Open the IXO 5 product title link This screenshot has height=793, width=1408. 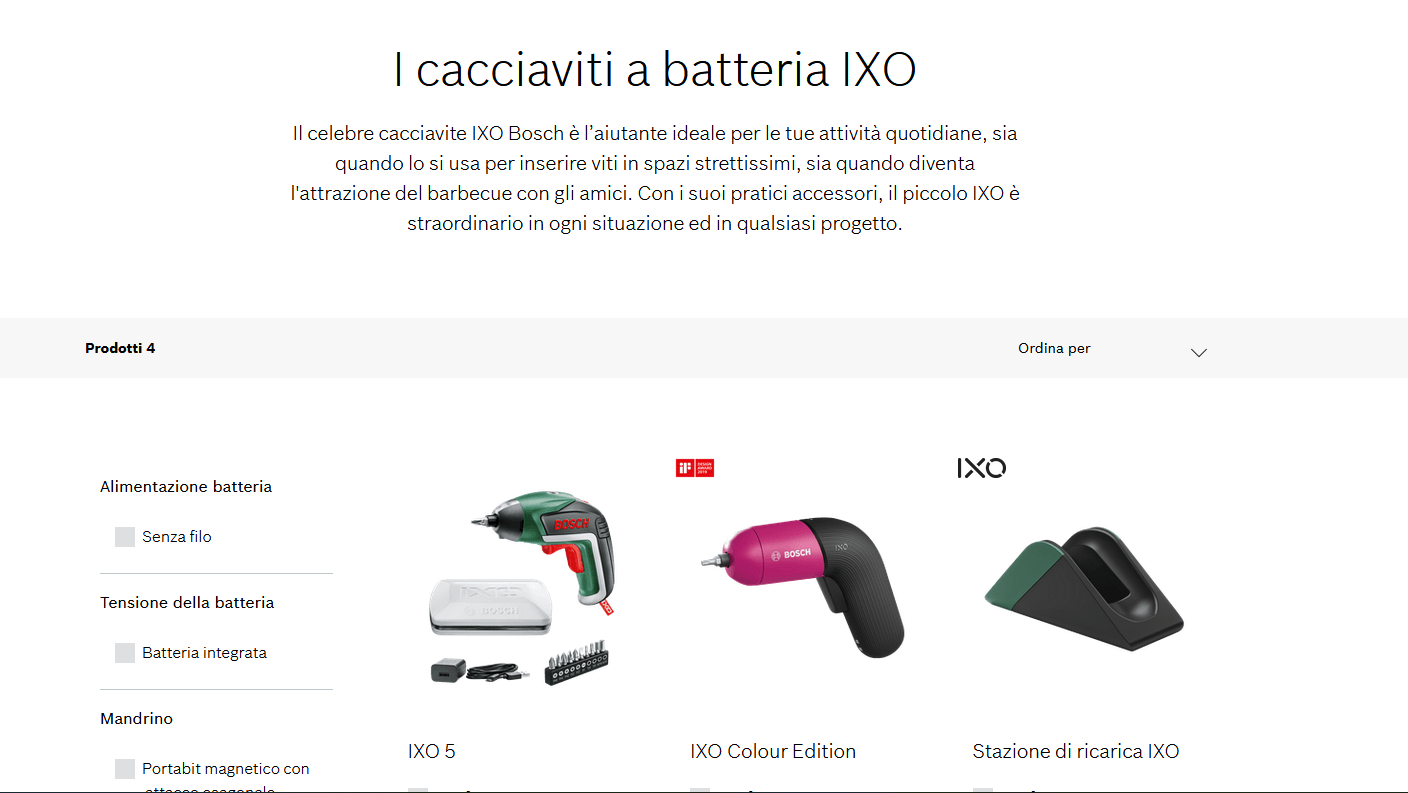click(x=431, y=751)
